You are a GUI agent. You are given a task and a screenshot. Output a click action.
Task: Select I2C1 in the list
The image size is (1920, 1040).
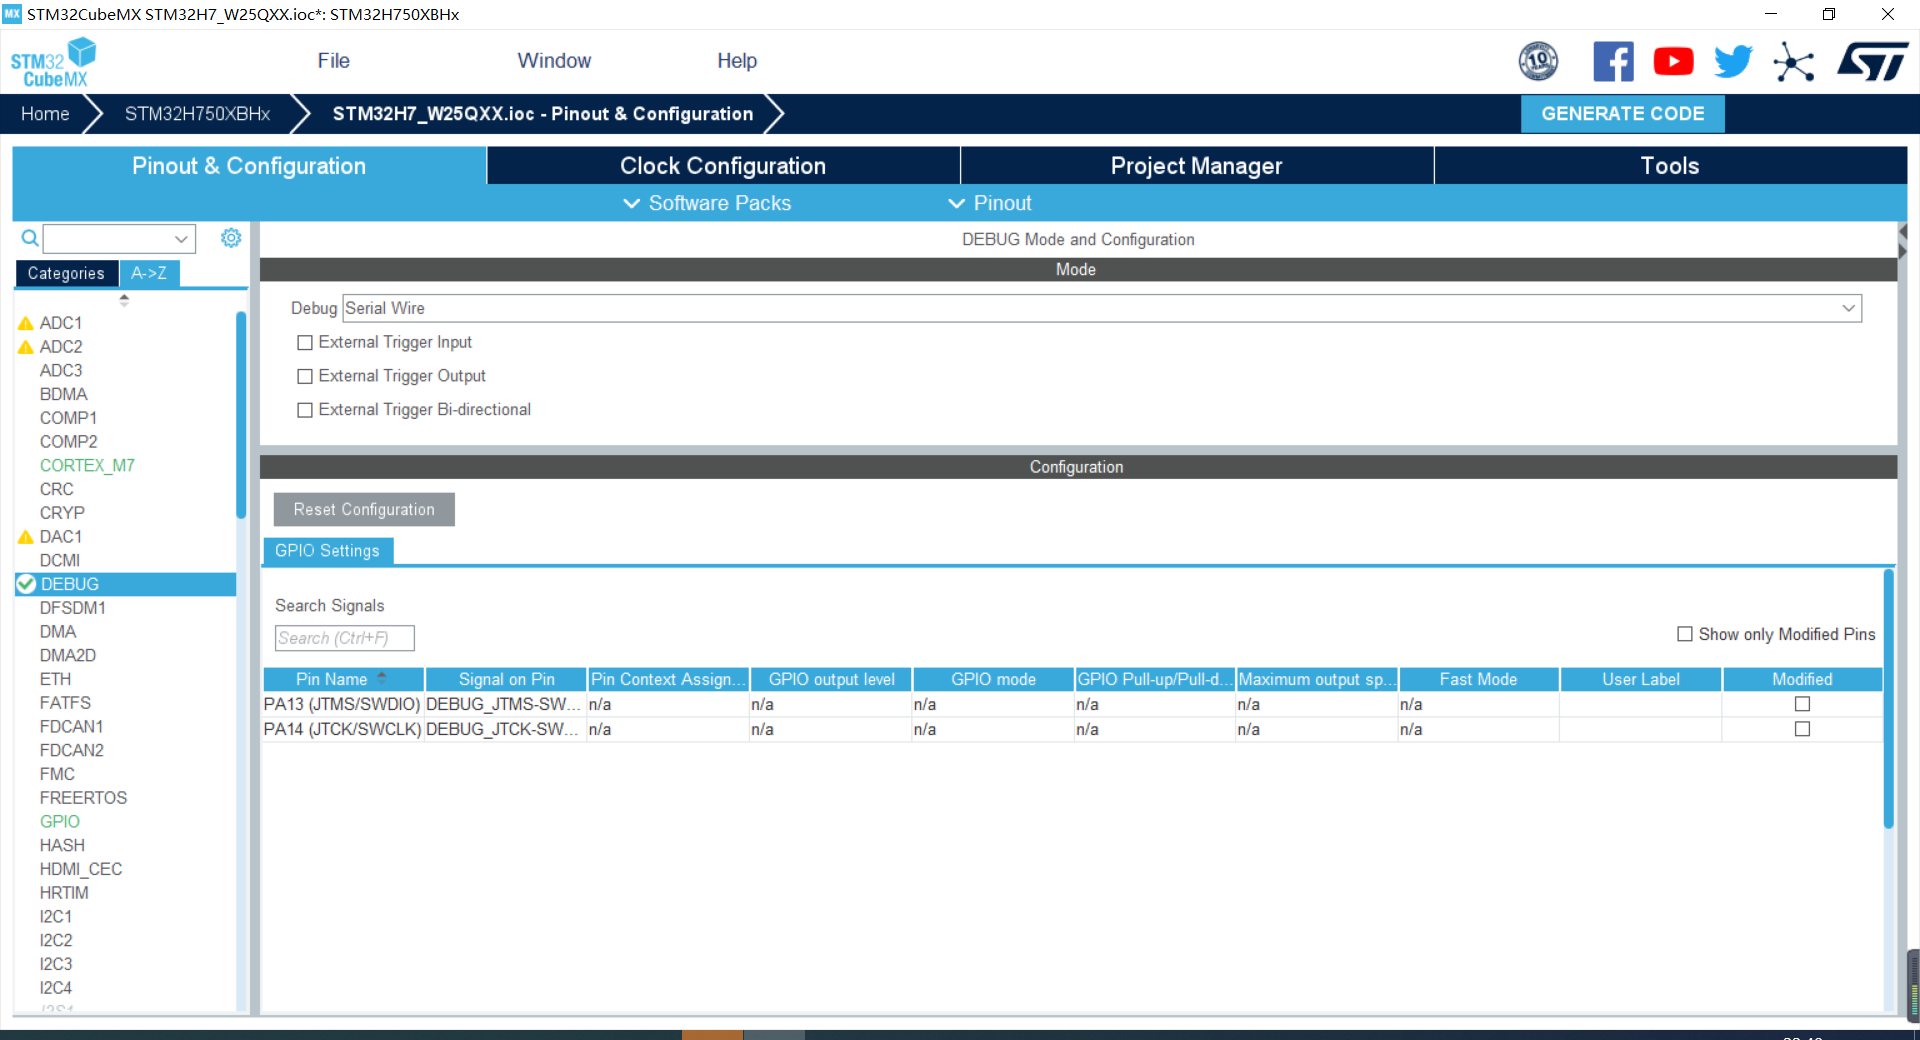55,917
